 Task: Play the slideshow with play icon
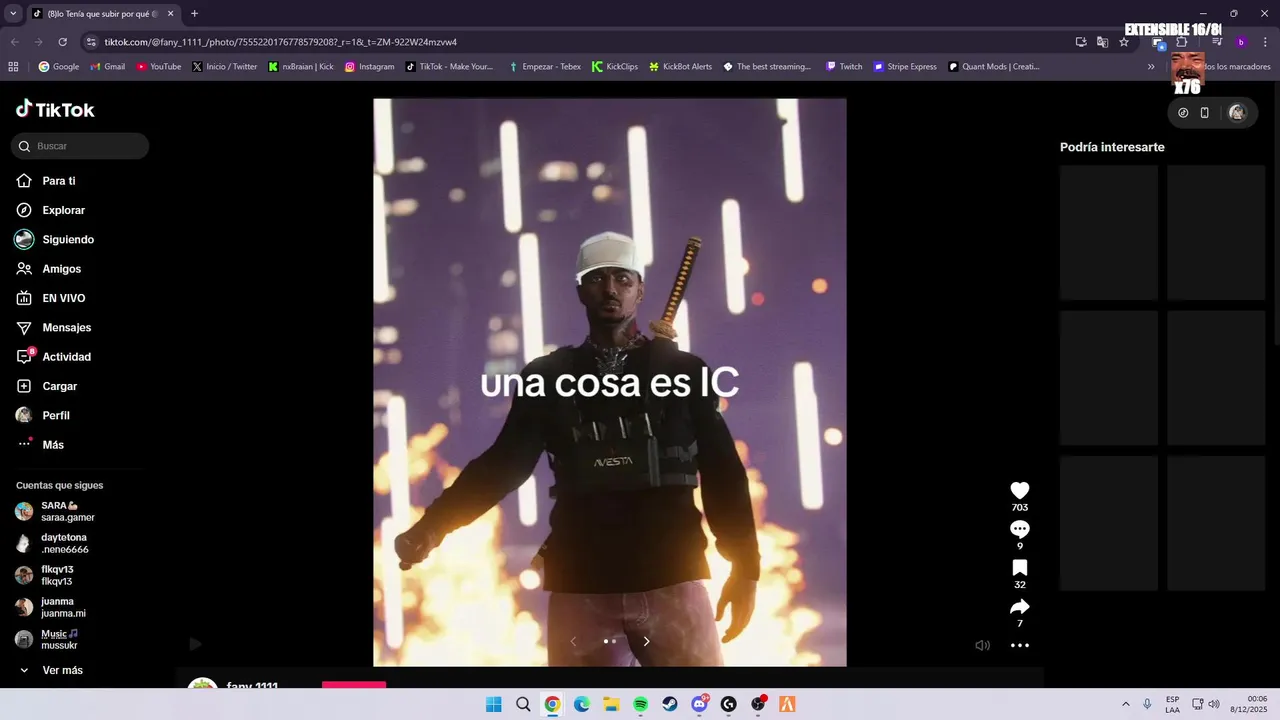click(x=196, y=644)
